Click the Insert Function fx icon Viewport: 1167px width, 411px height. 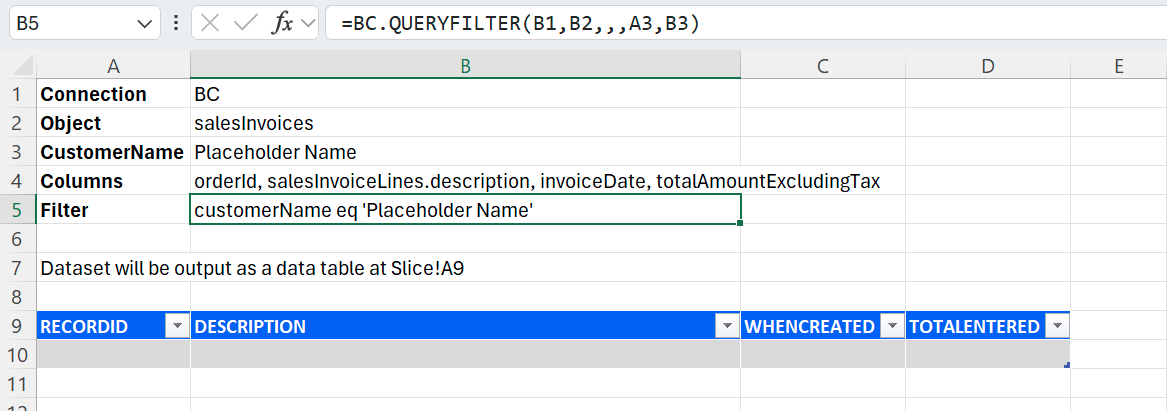(283, 23)
